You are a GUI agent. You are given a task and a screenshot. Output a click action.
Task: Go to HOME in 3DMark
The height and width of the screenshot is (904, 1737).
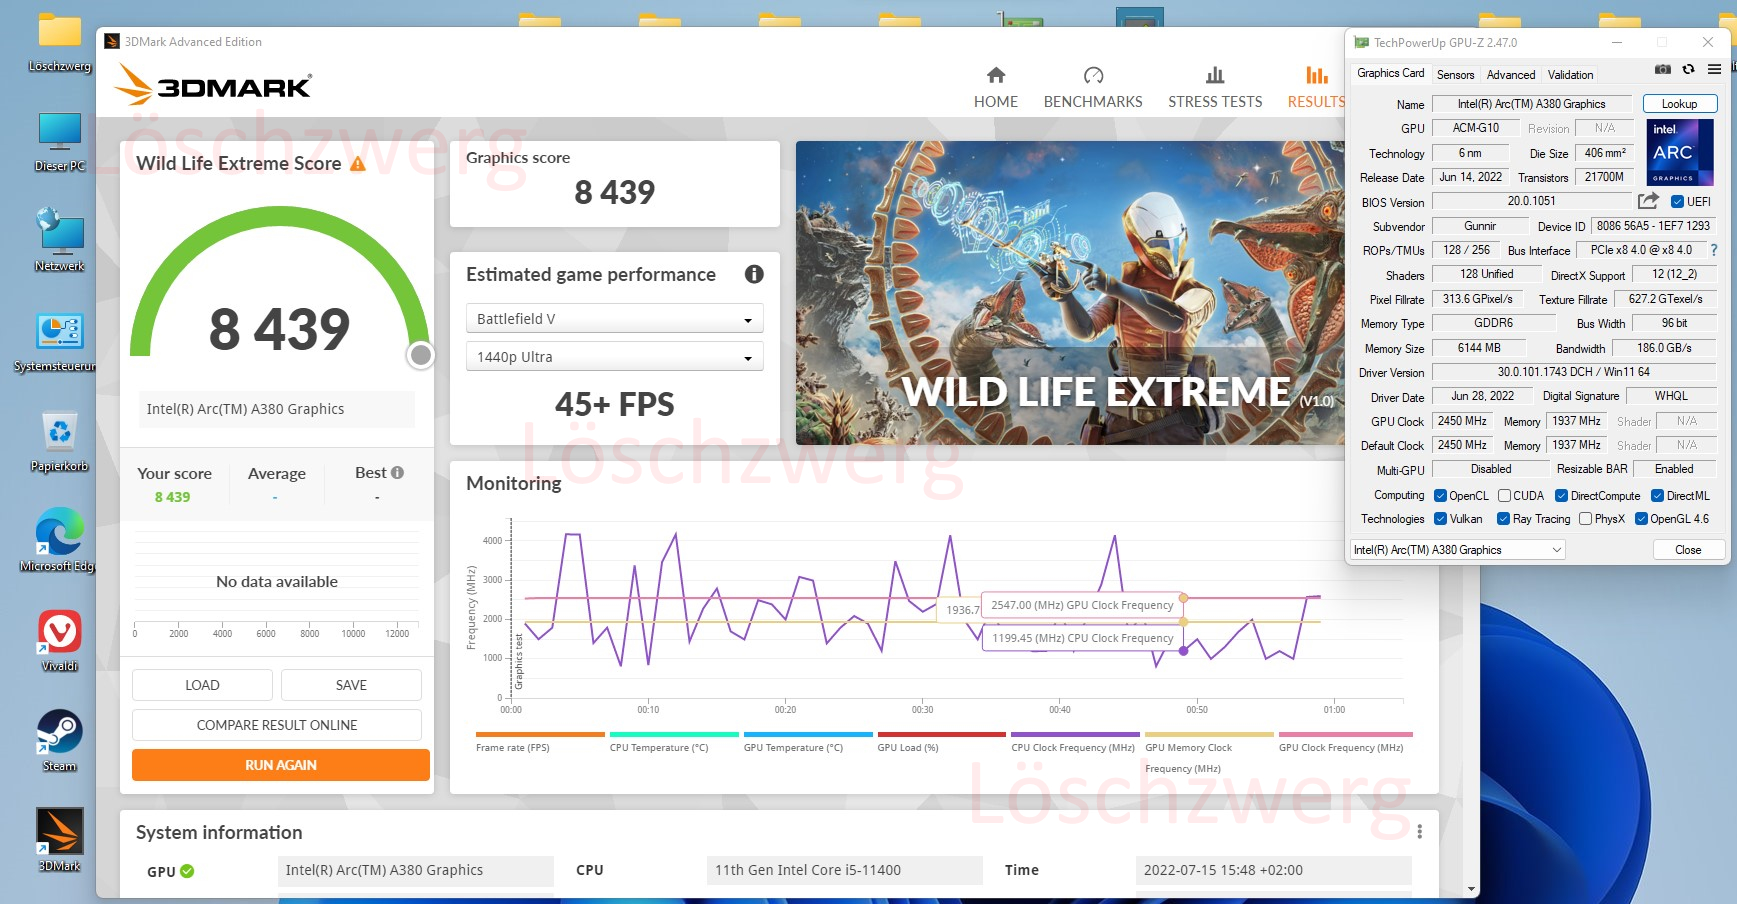[996, 87]
